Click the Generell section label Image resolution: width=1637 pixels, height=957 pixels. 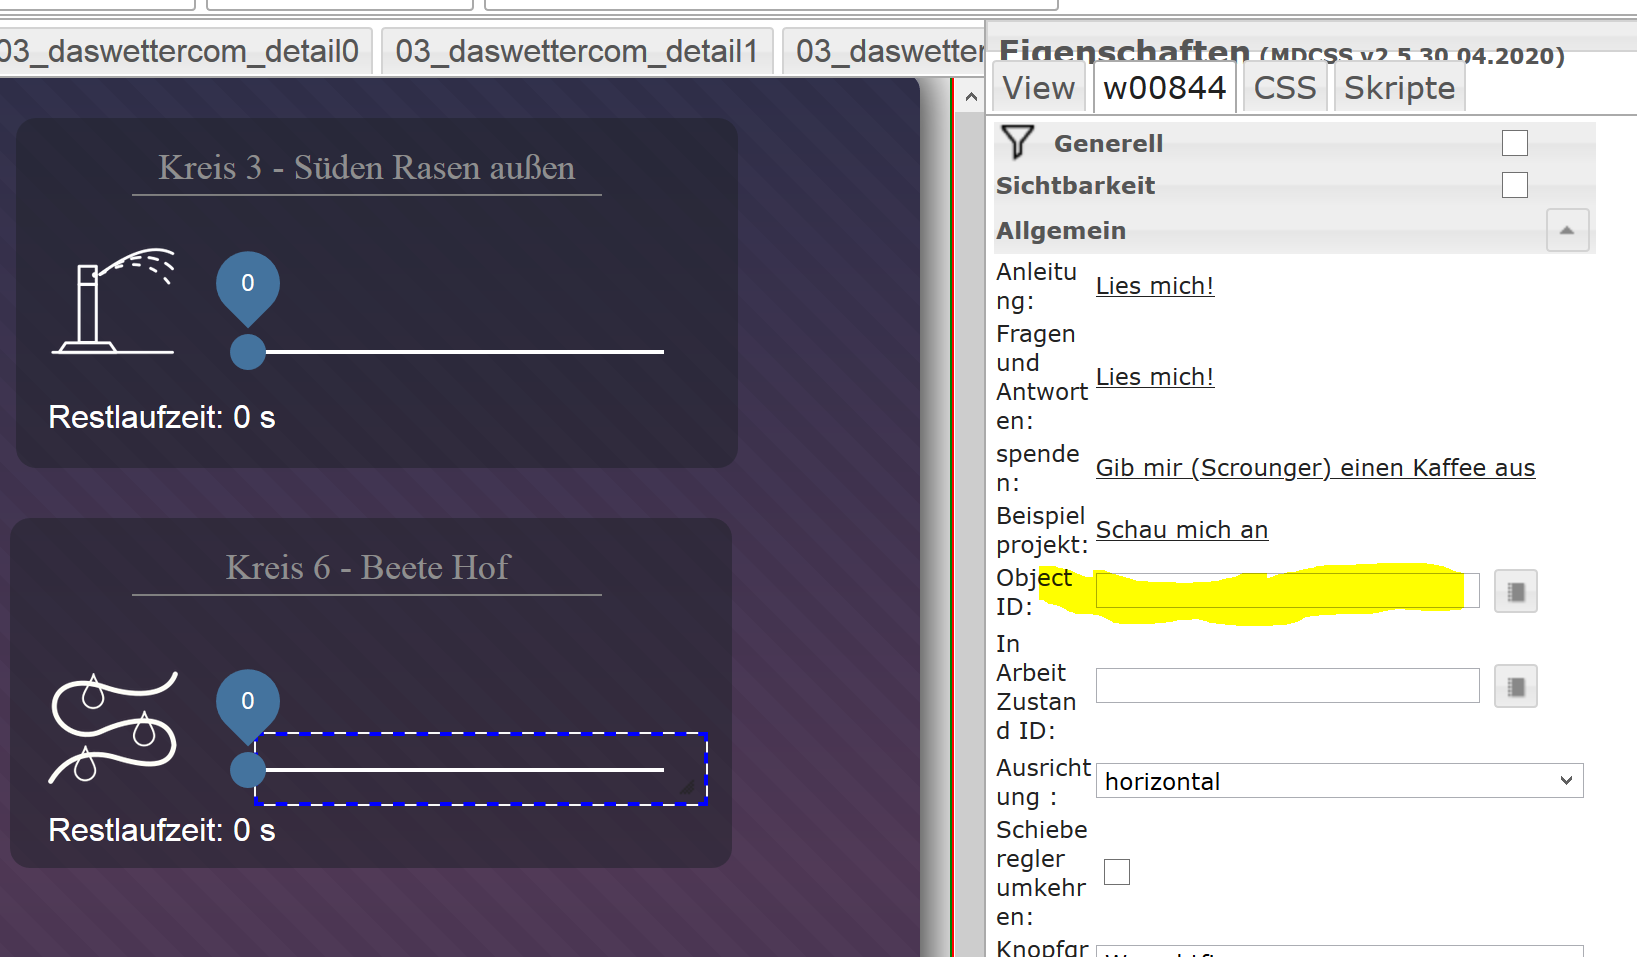[x=1108, y=143]
